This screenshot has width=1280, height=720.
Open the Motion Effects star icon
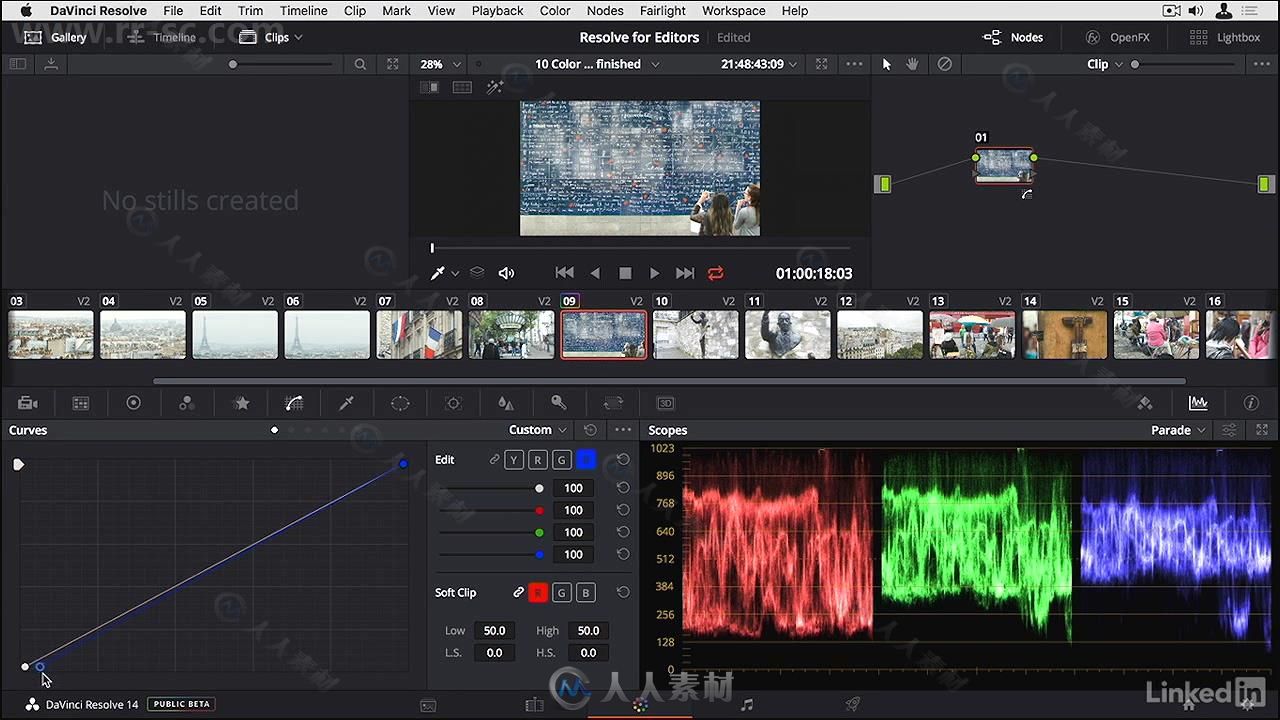coord(241,403)
